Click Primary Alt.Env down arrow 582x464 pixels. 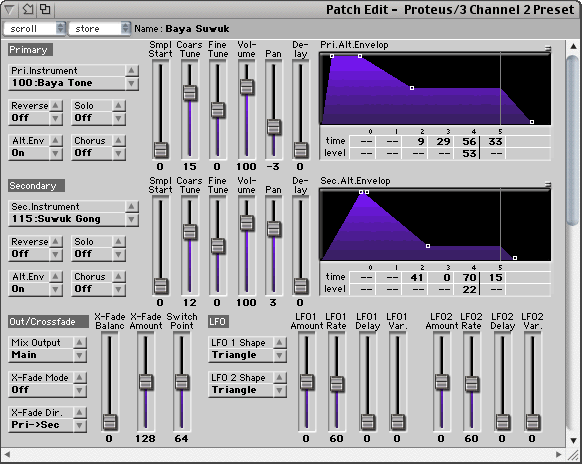pyautogui.click(x=55, y=153)
